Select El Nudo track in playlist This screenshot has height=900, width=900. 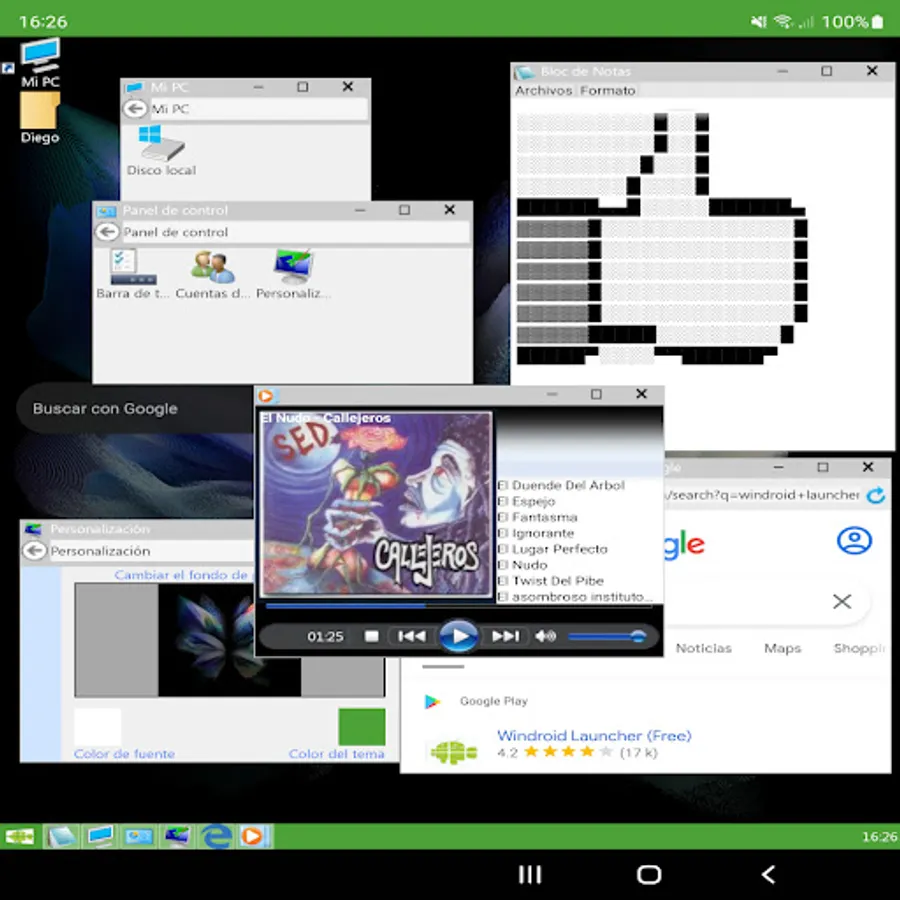click(522, 565)
